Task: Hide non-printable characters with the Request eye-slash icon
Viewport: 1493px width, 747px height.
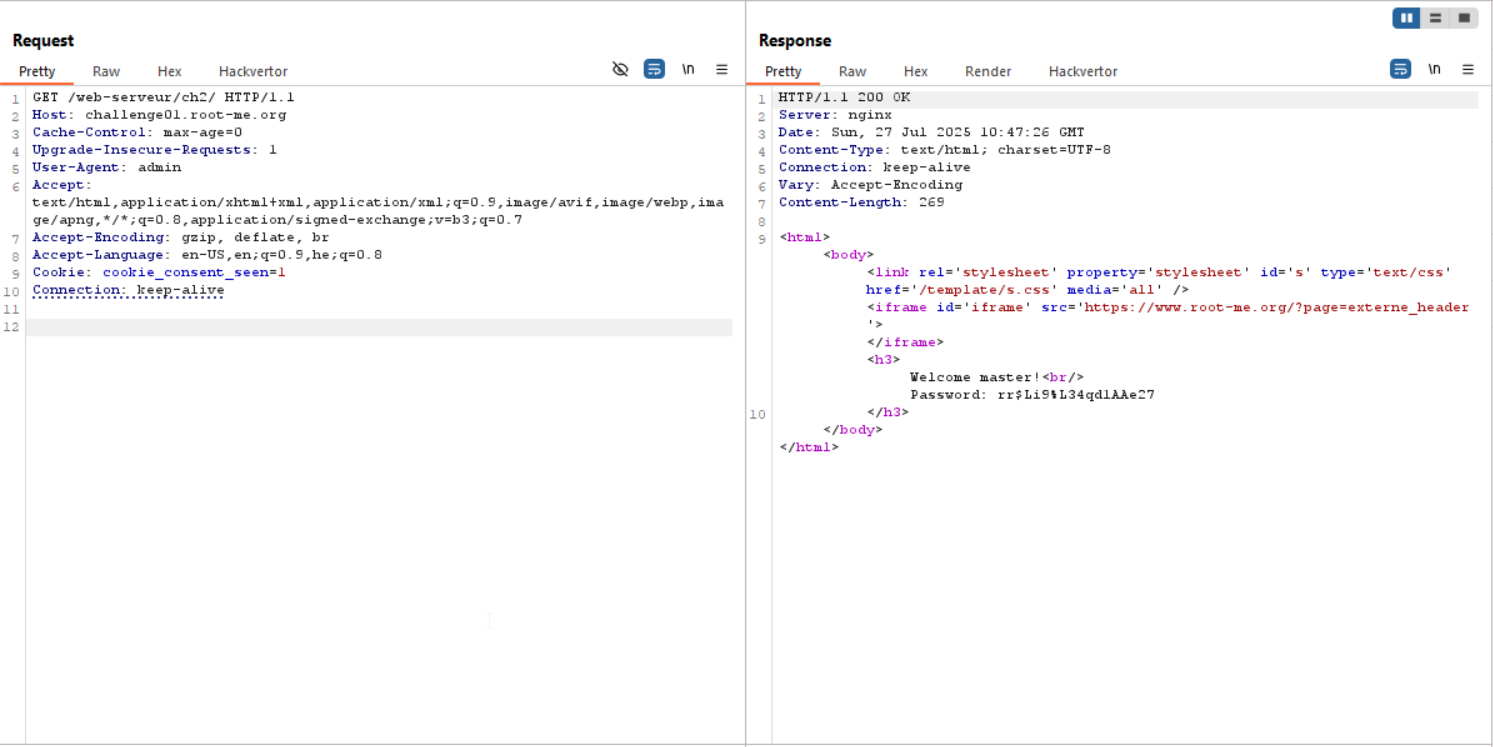Action: tap(620, 69)
